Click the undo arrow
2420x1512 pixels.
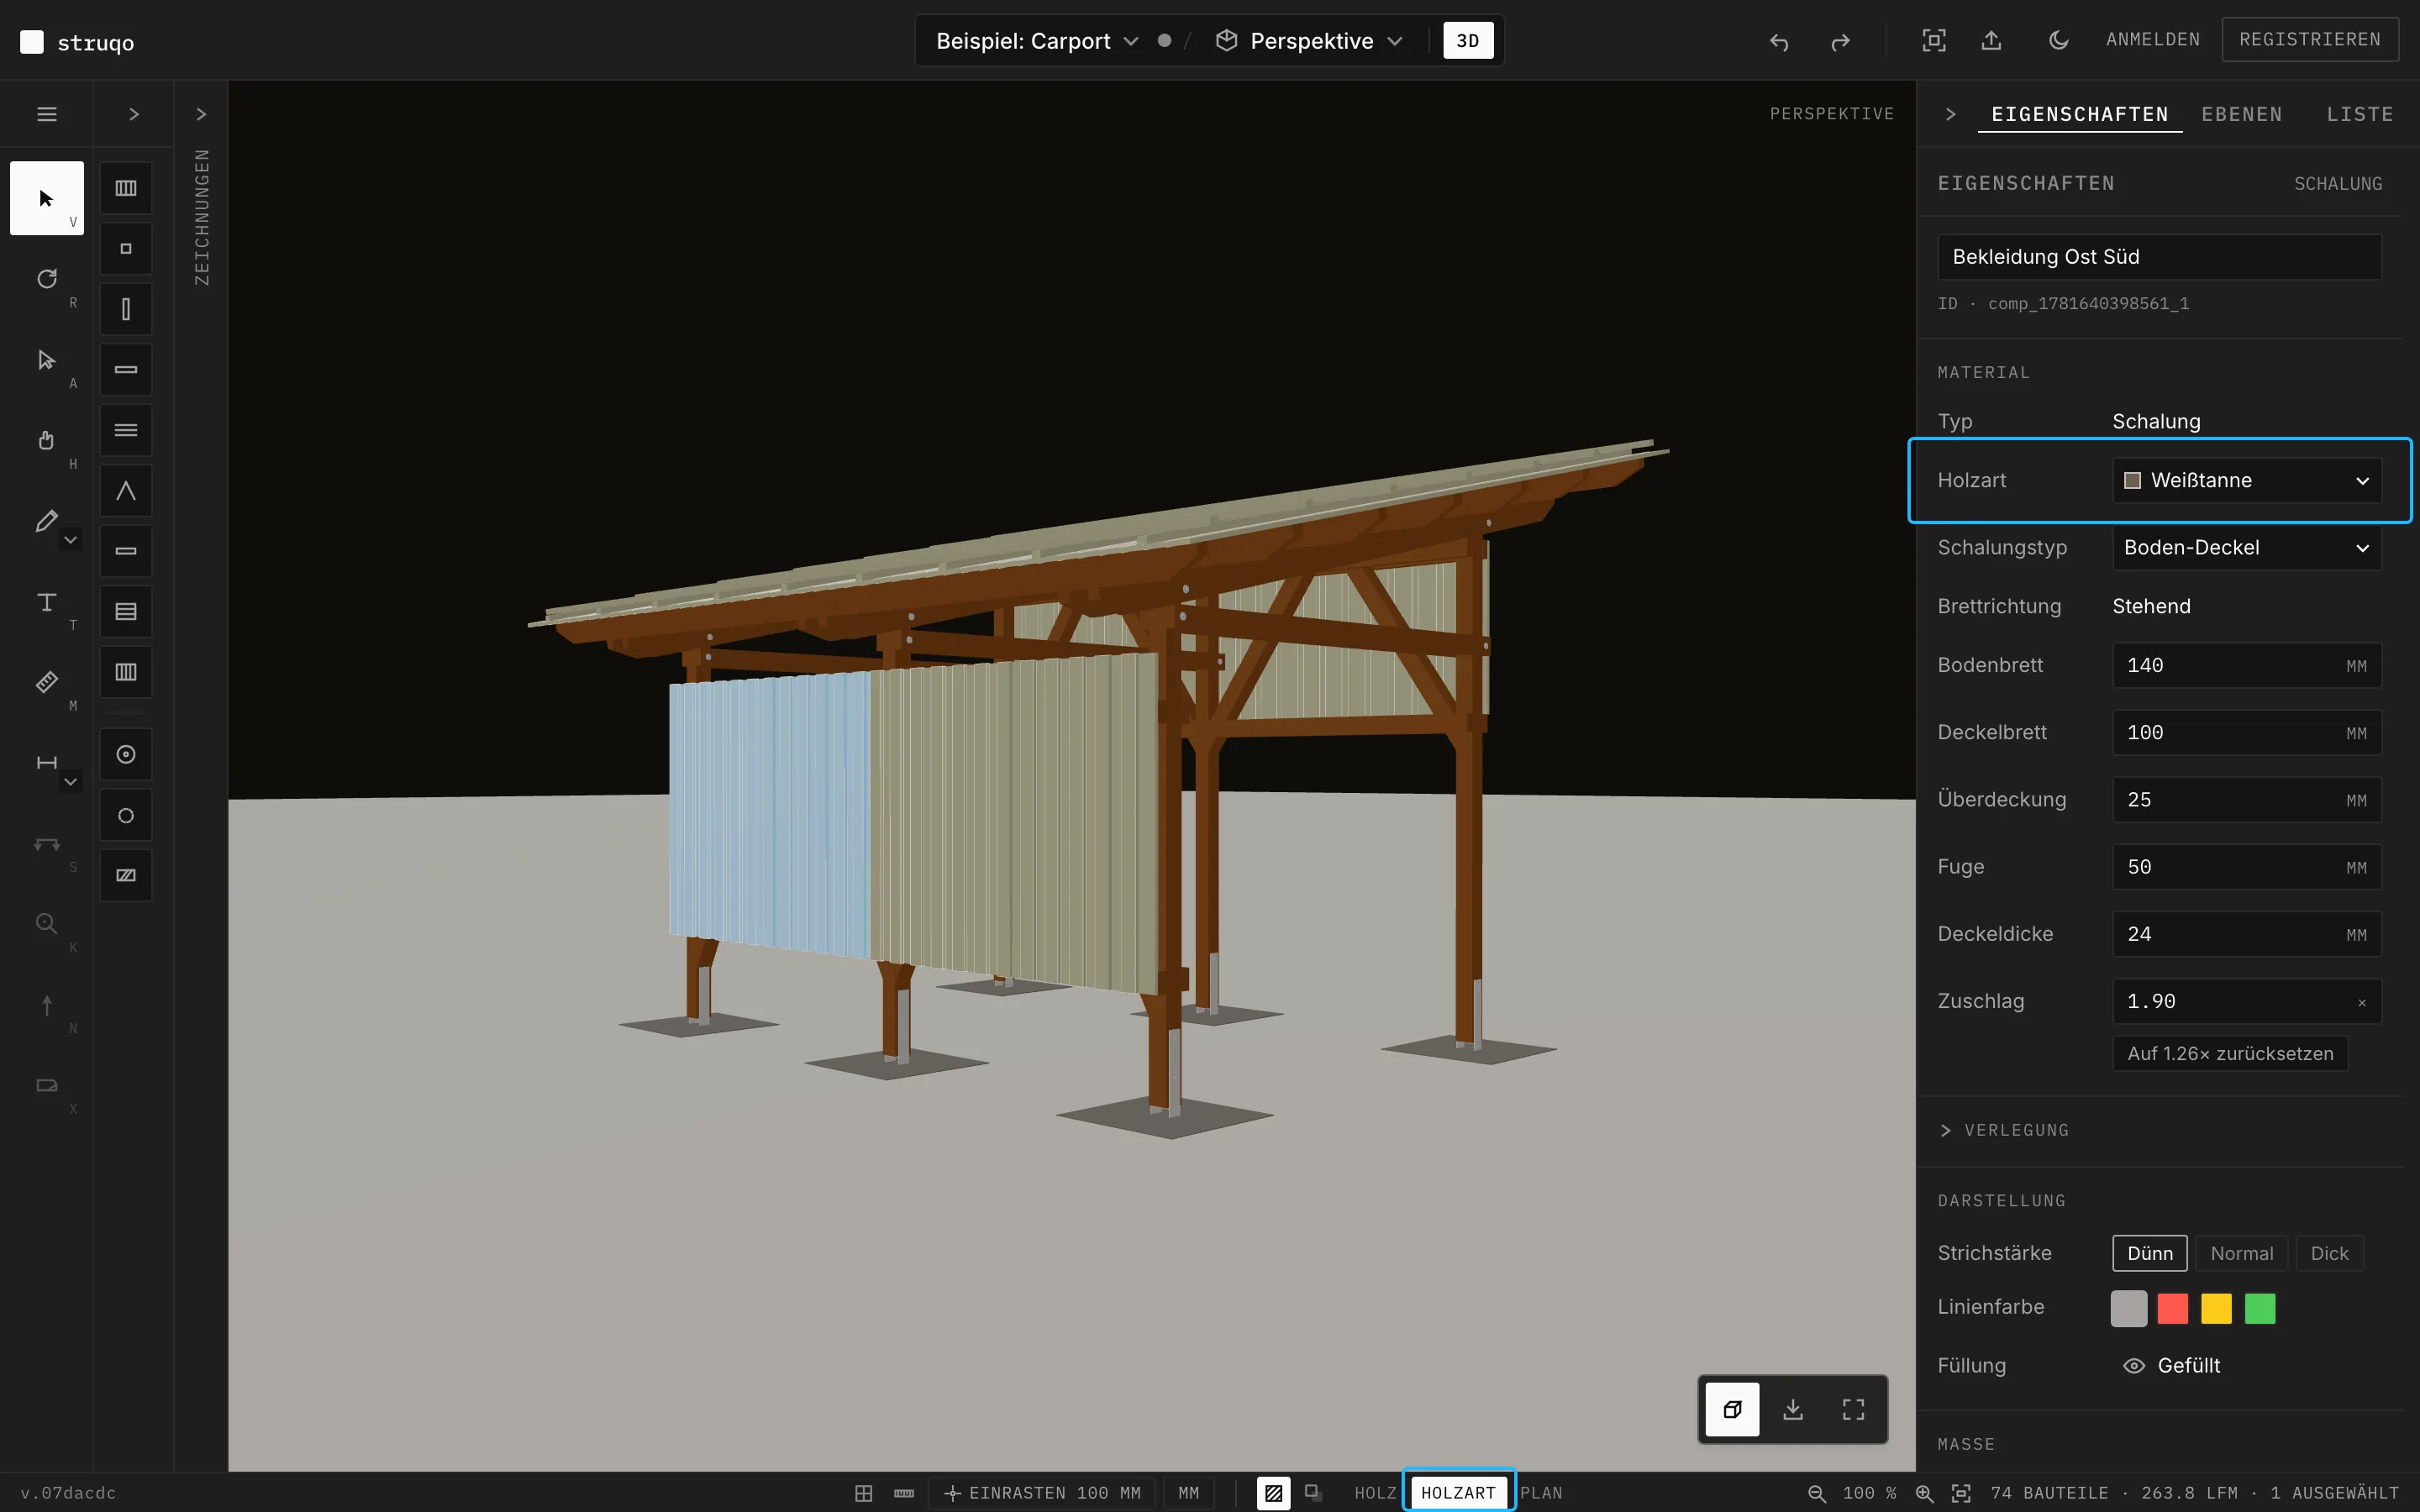click(x=1778, y=41)
